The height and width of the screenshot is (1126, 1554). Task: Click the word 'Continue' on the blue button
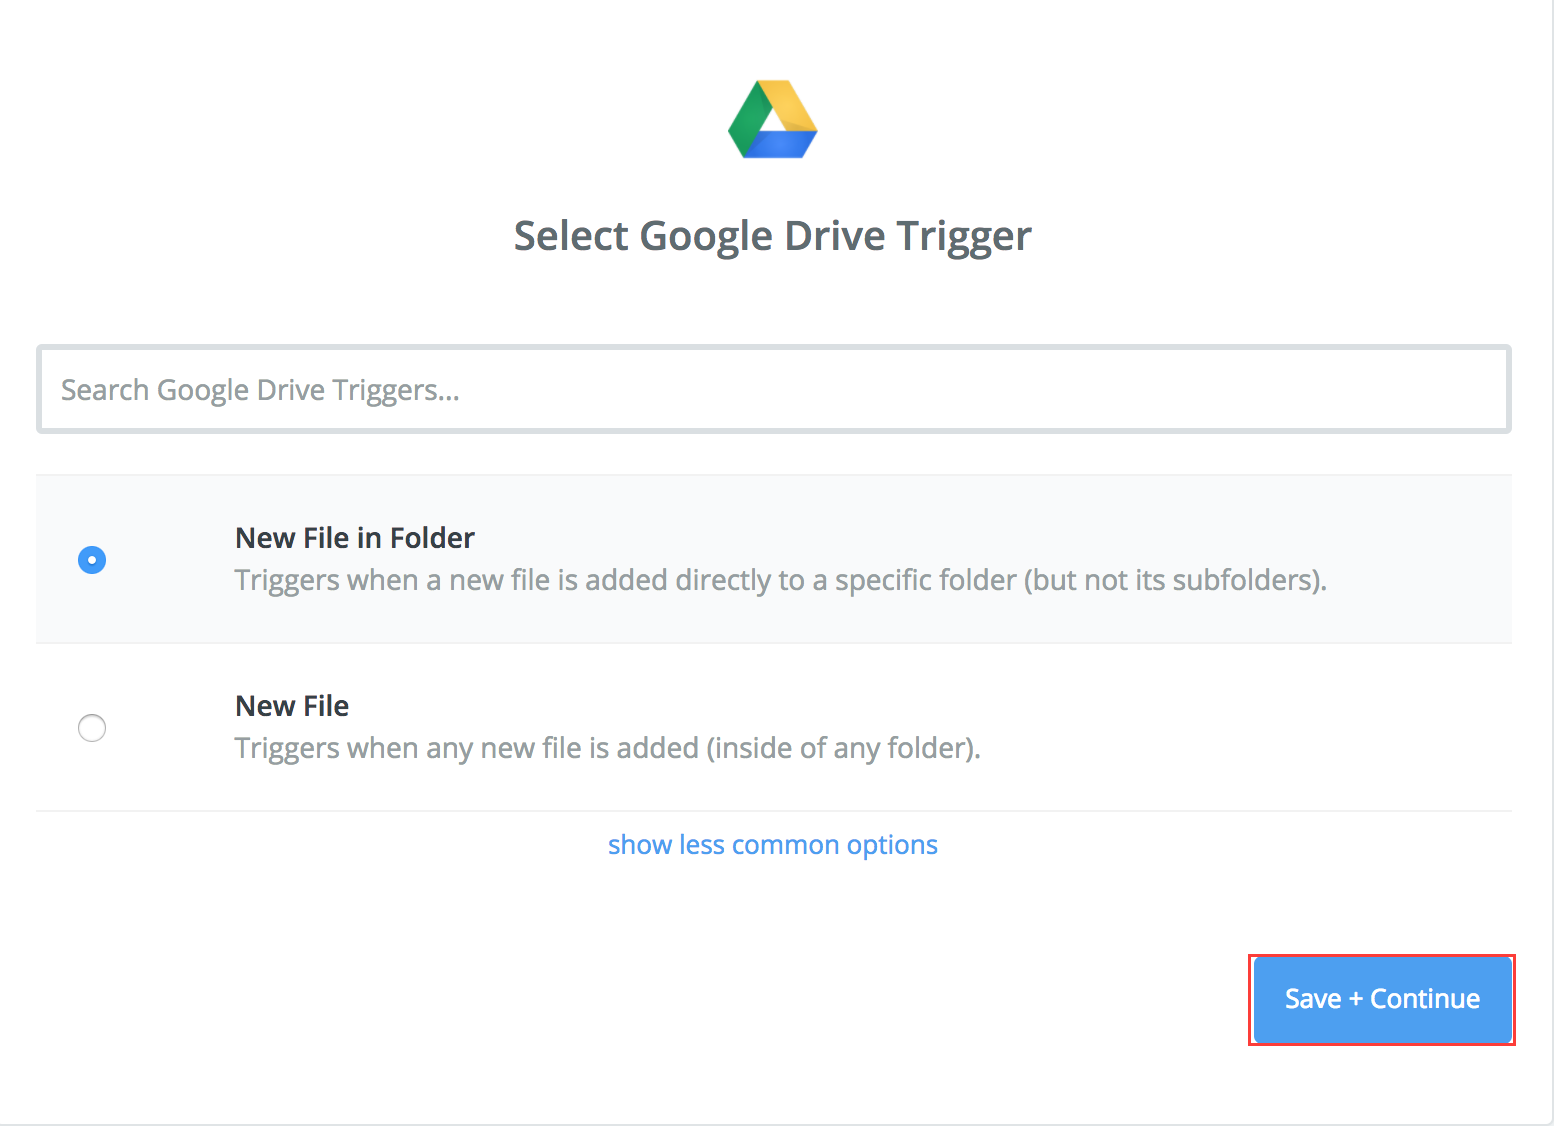pos(1425,999)
